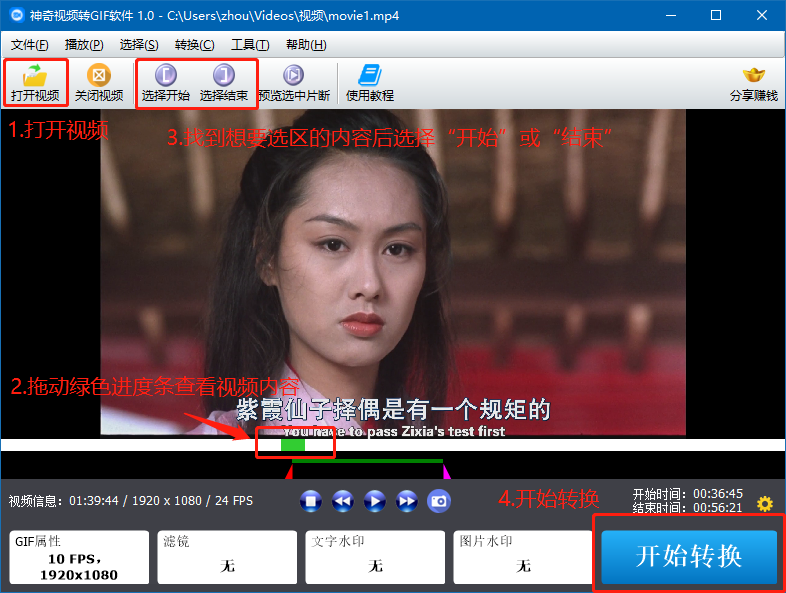This screenshot has width=786, height=593.
Task: Open the GIF属性 settings panel
Action: 79,557
